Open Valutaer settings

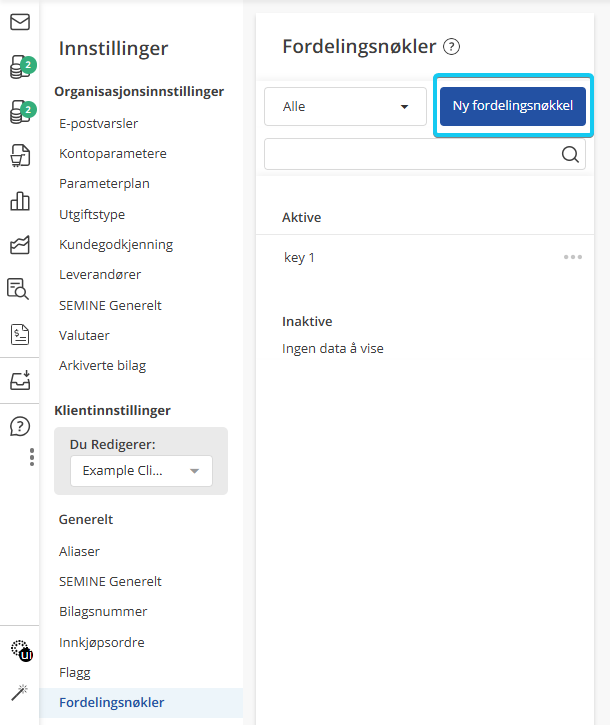tap(84, 335)
